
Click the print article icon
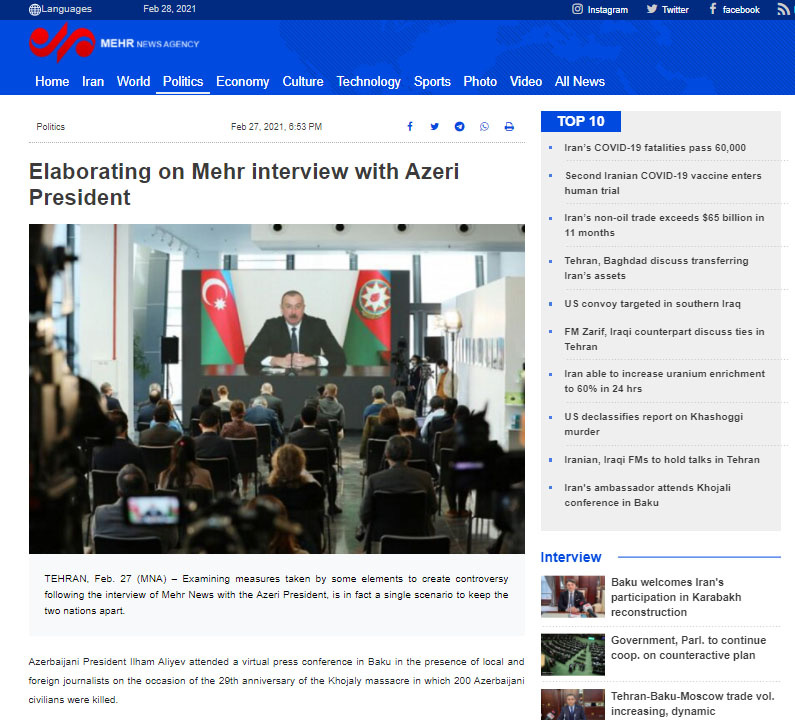click(x=509, y=126)
